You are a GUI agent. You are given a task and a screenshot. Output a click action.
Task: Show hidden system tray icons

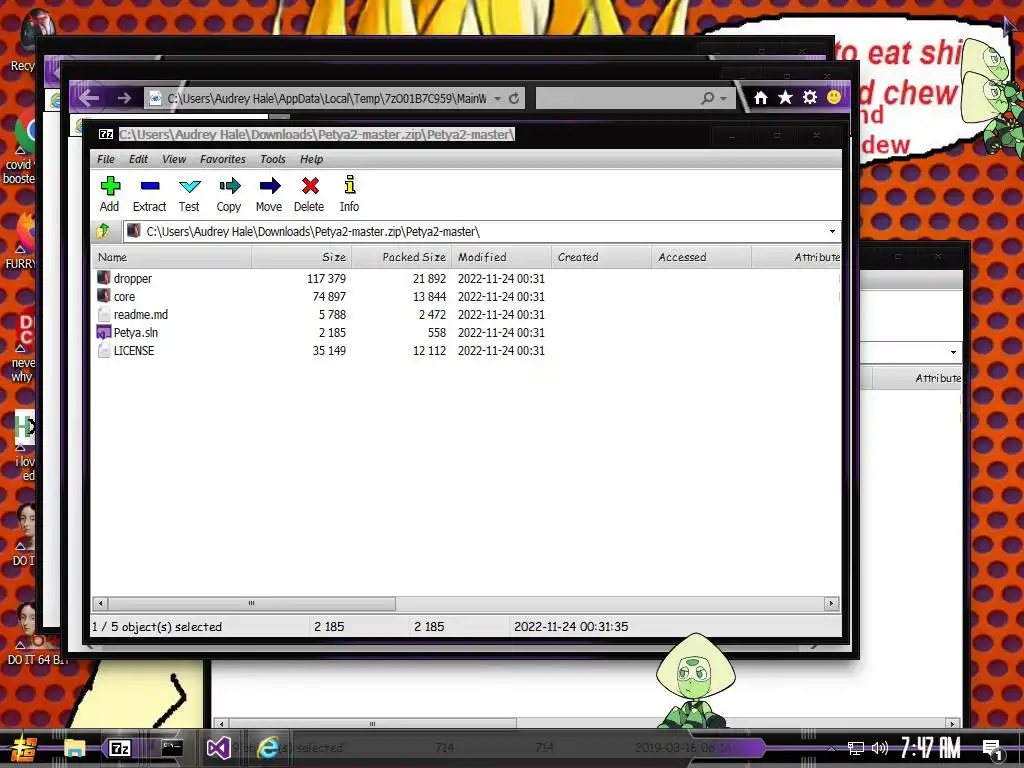coord(831,748)
